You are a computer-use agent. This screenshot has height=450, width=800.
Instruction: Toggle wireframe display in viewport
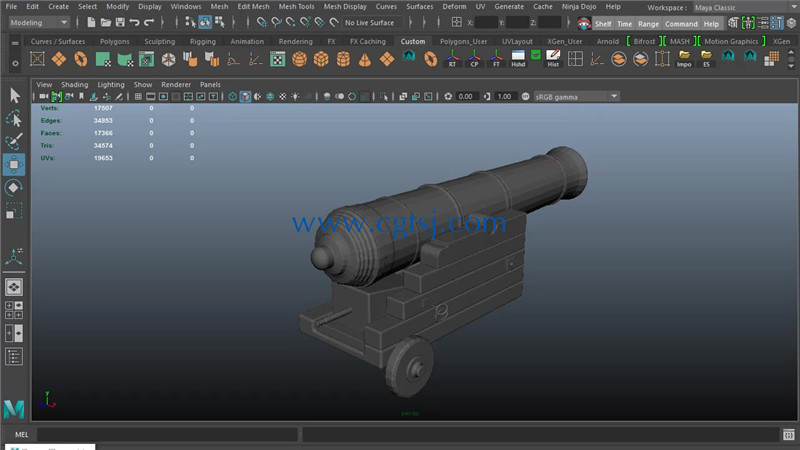pos(233,96)
